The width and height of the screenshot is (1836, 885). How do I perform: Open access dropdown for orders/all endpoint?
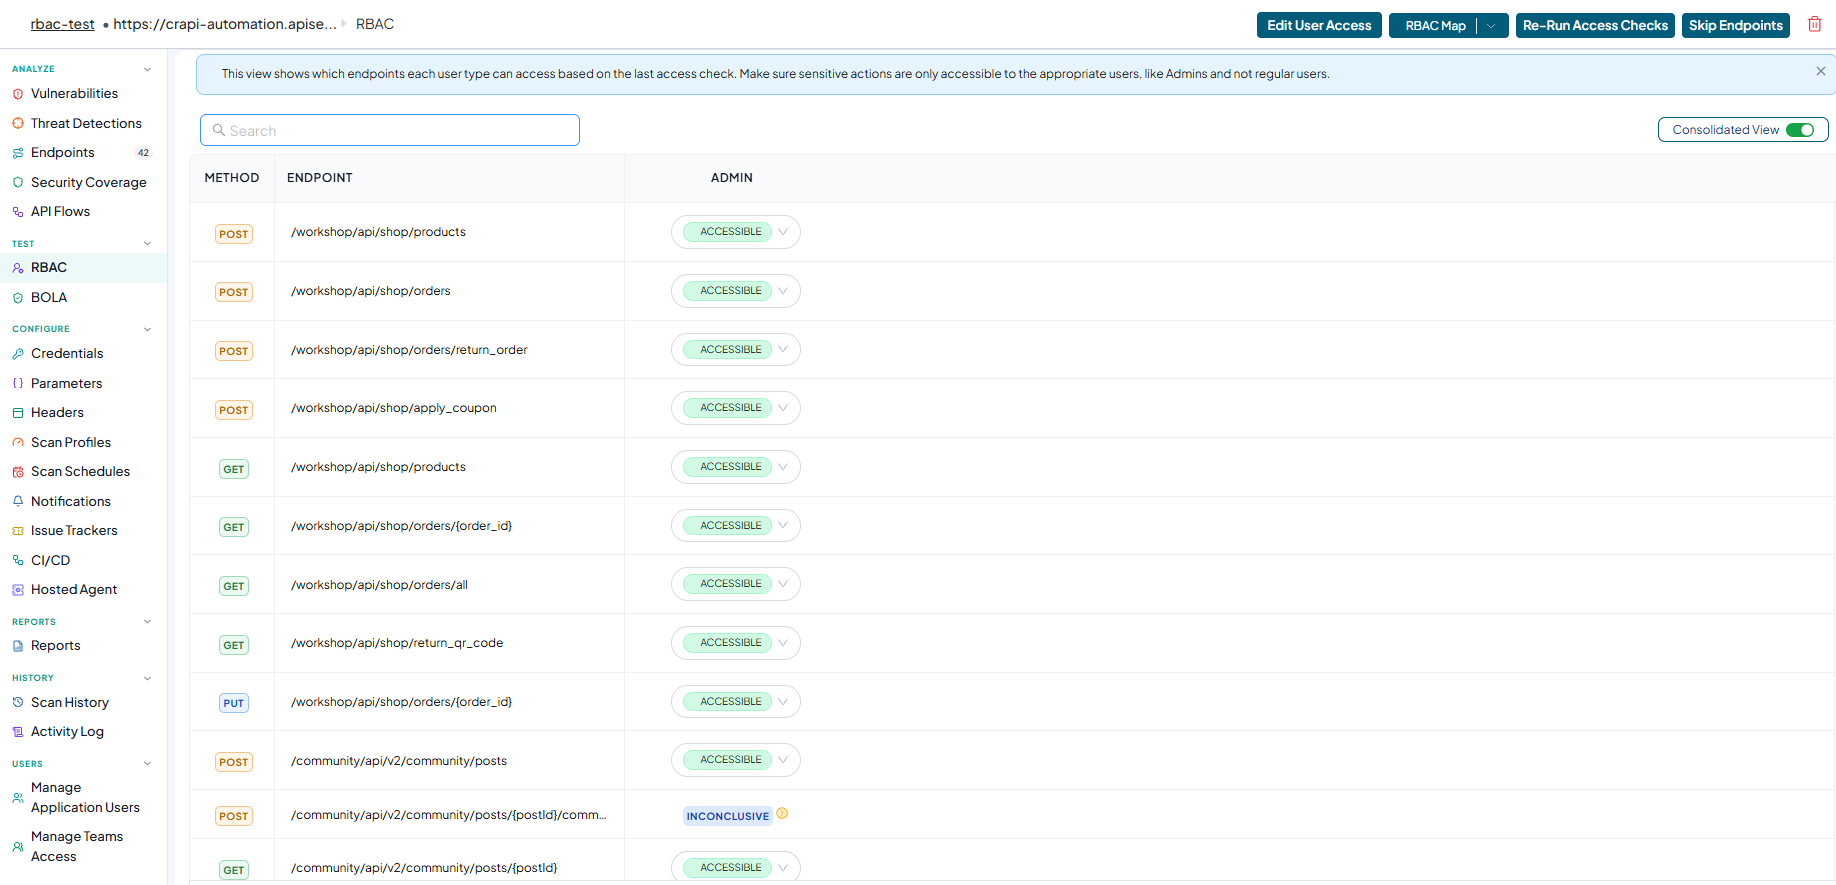tap(736, 584)
